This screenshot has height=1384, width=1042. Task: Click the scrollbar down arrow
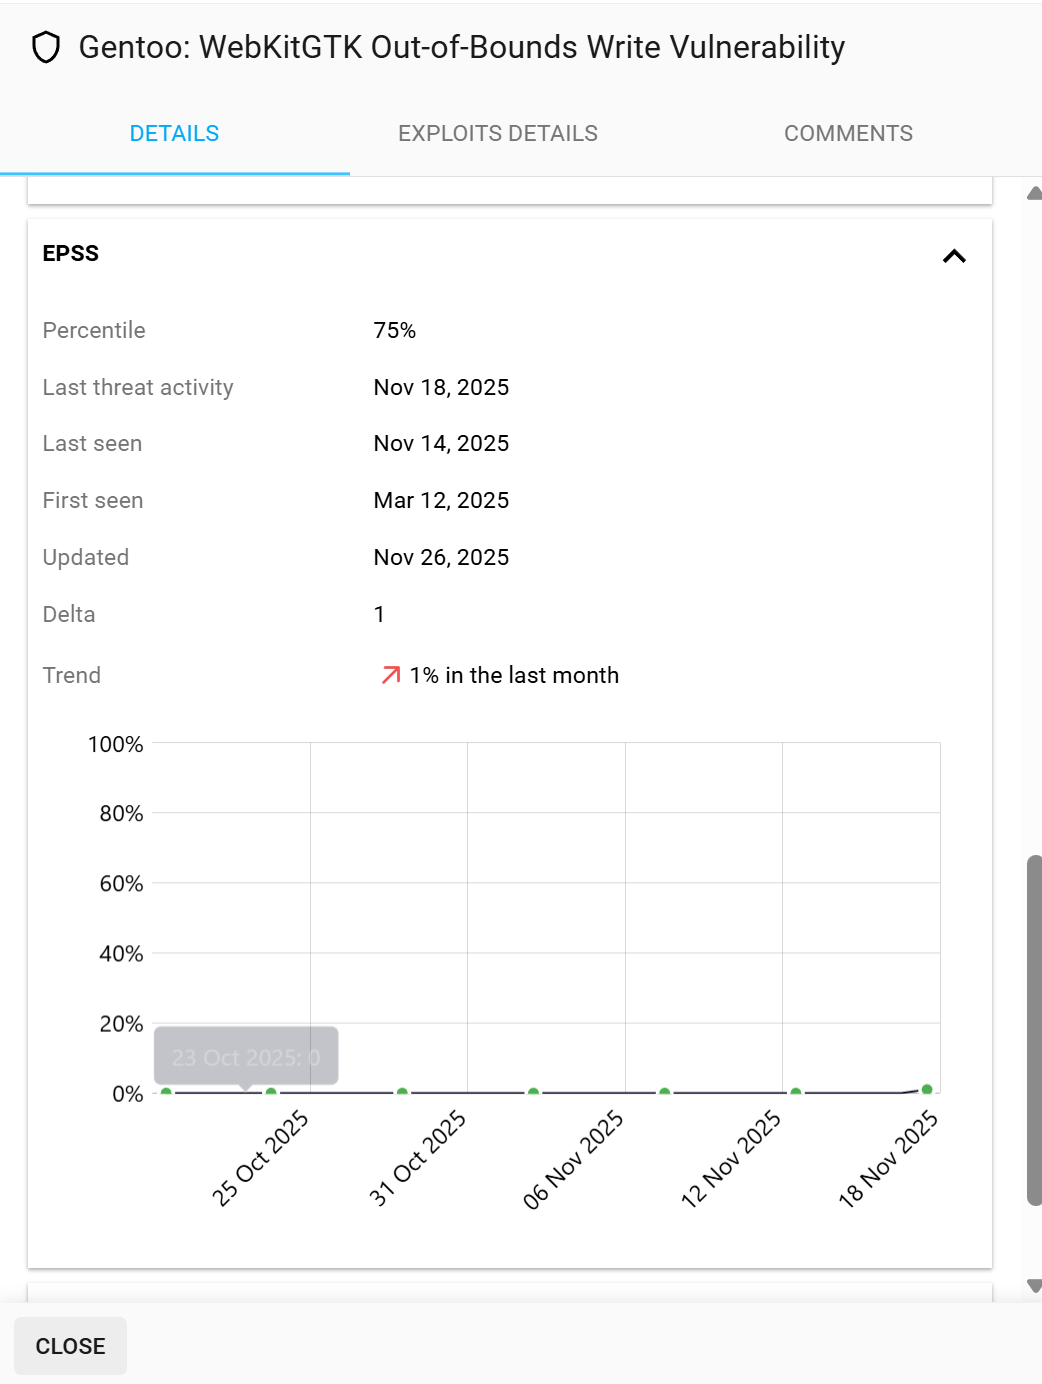(x=1034, y=1286)
